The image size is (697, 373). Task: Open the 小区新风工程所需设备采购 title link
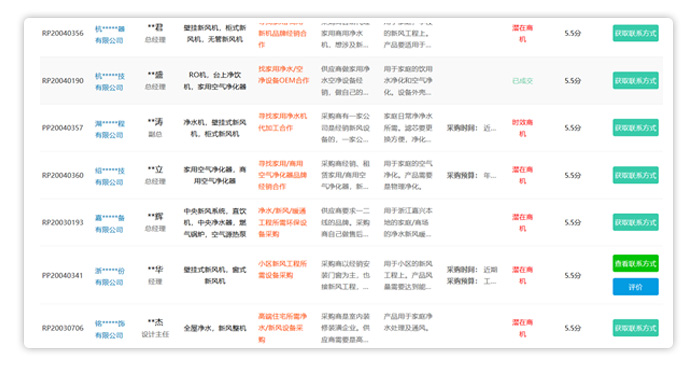(283, 269)
